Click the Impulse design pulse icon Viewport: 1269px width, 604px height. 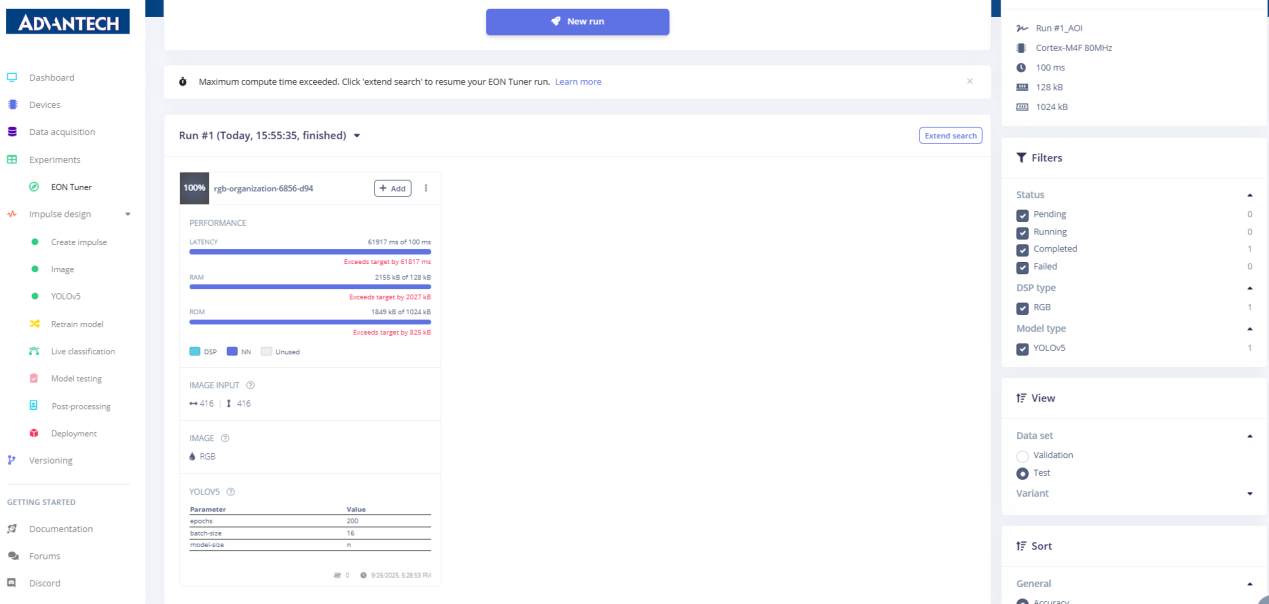pos(13,214)
